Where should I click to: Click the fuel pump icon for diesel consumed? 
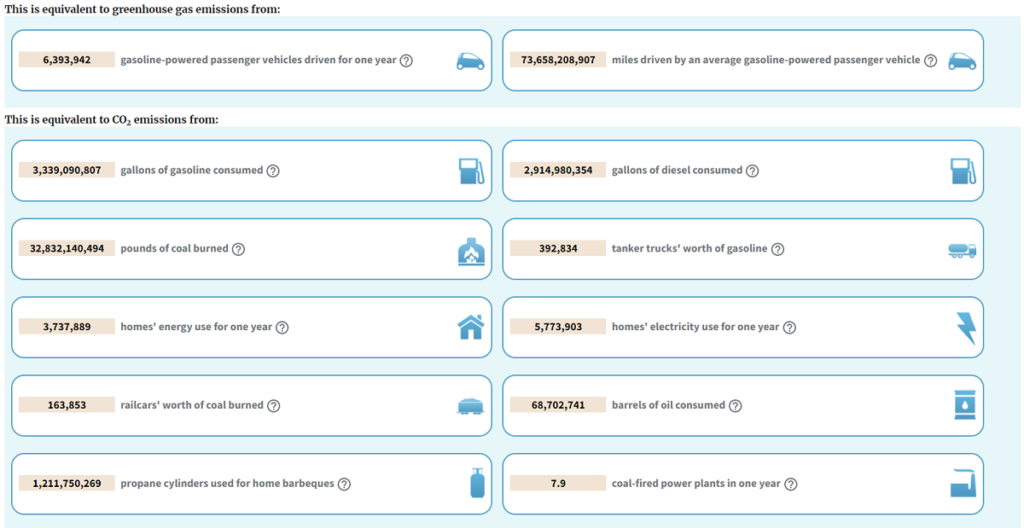click(x=963, y=171)
